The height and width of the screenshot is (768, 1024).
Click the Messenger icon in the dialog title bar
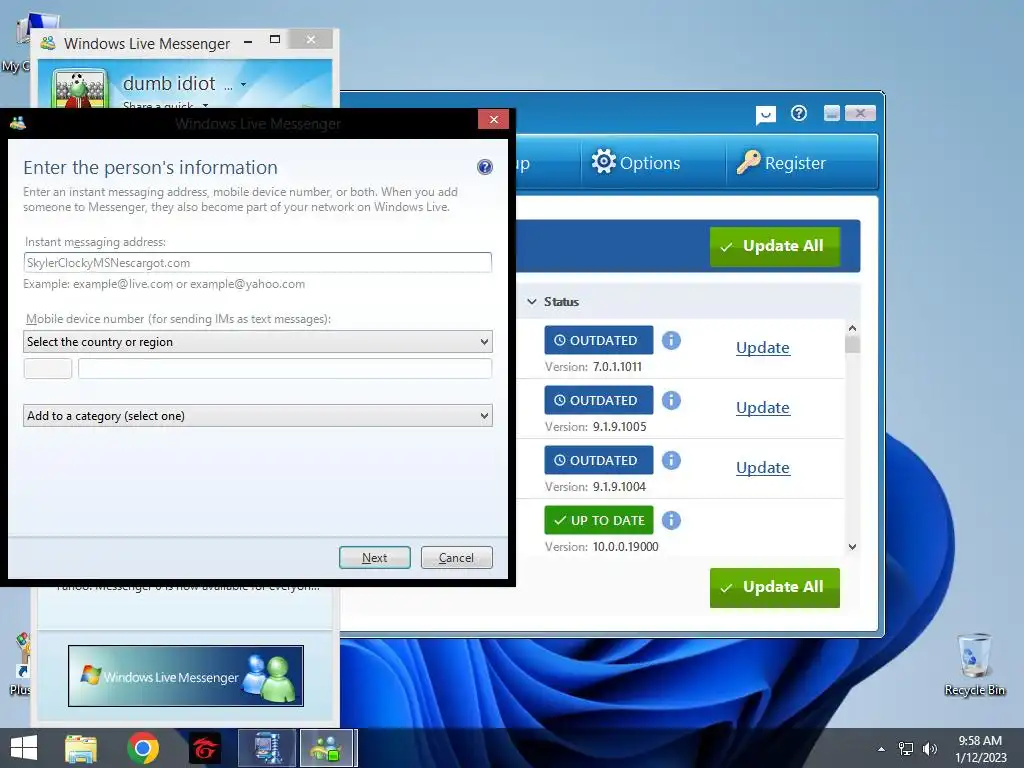pyautogui.click(x=18, y=122)
